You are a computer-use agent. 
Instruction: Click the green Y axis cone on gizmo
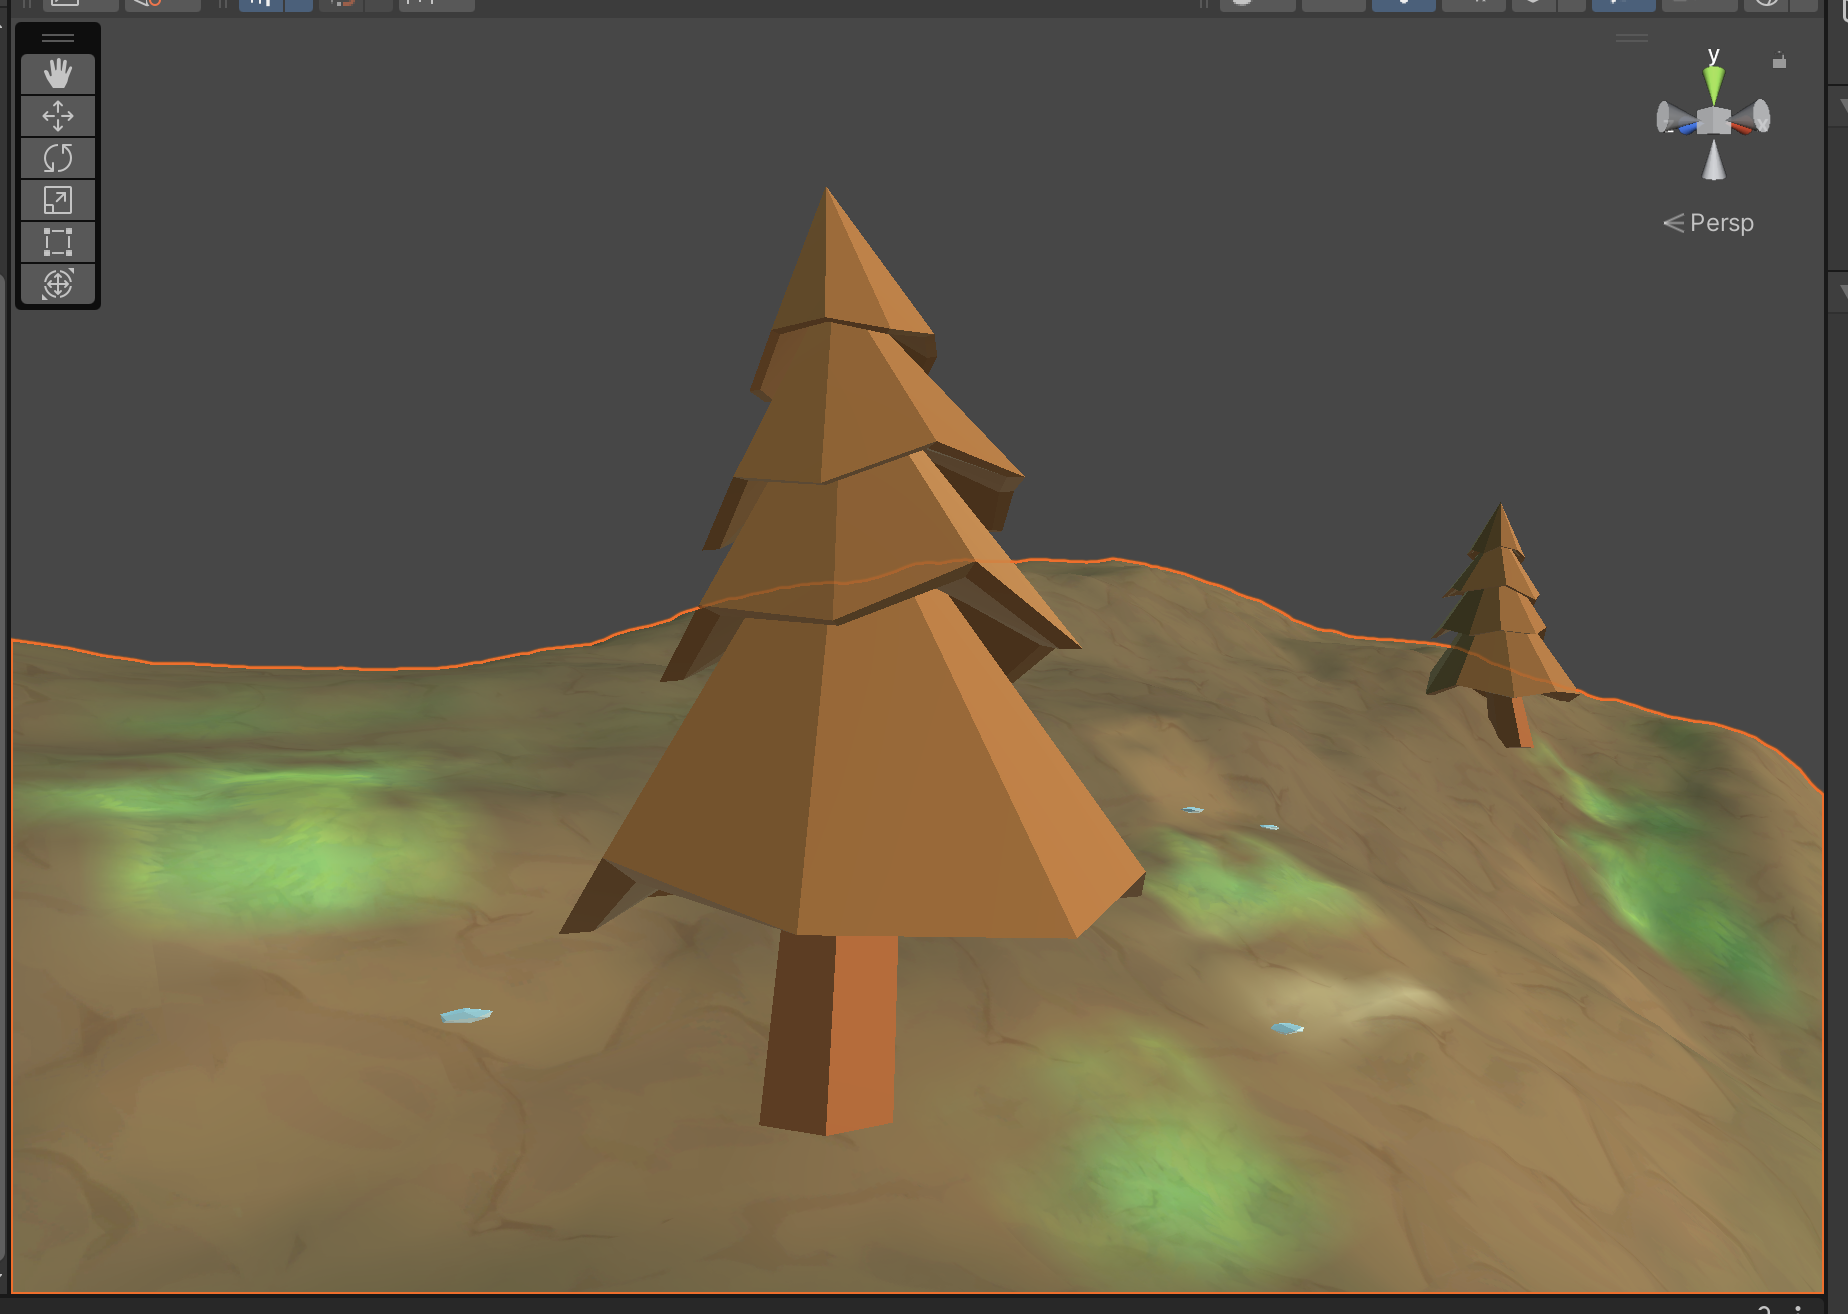click(1714, 84)
